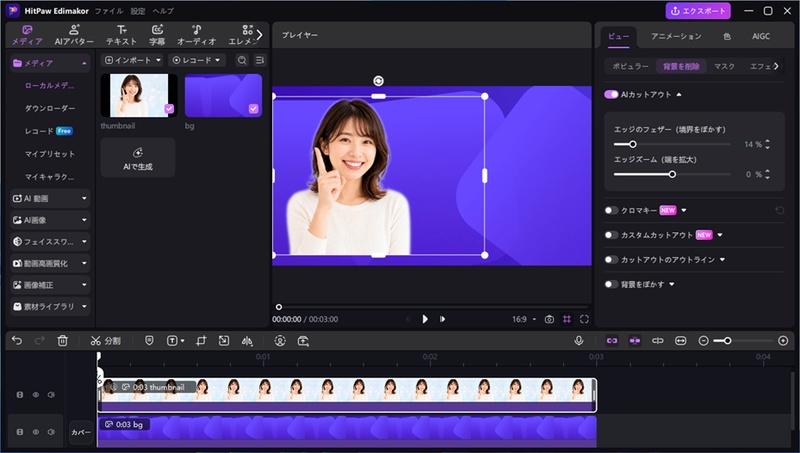Enable カットアウトのアウトライン switch
This screenshot has width=800, height=453.
(611, 260)
